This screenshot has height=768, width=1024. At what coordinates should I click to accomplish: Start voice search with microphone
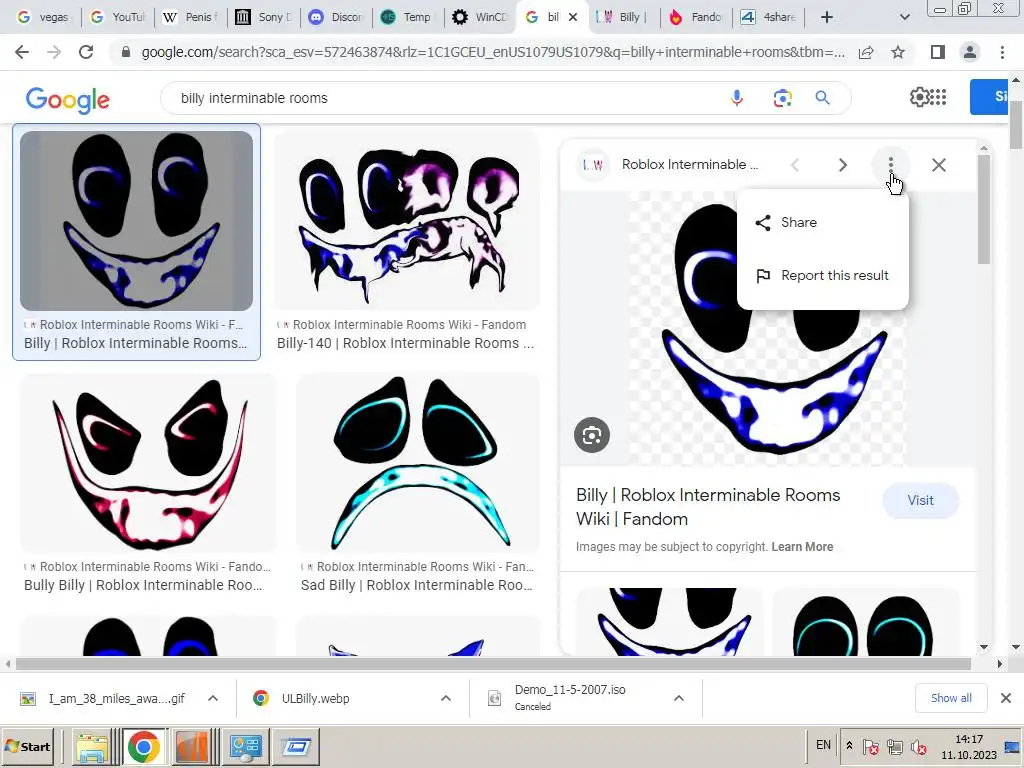[737, 98]
